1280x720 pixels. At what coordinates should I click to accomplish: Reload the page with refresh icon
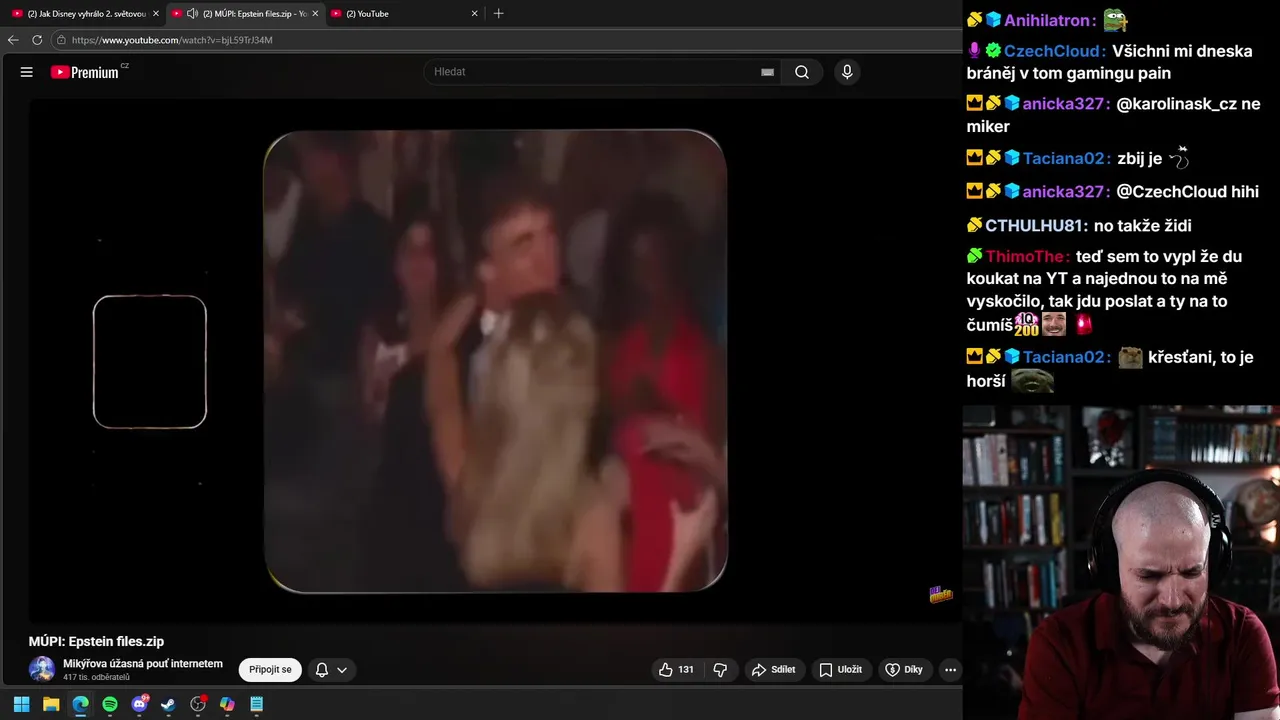37,40
